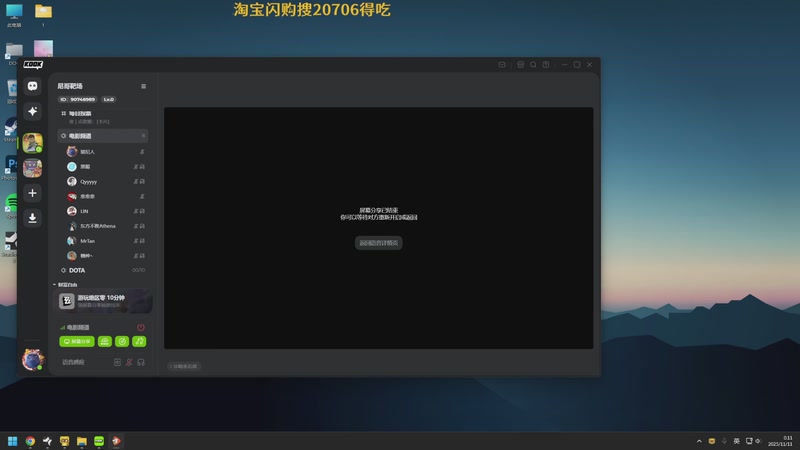The width and height of the screenshot is (800, 450).
Task: Click the KOOK logo at top left
Action: (x=33, y=64)
